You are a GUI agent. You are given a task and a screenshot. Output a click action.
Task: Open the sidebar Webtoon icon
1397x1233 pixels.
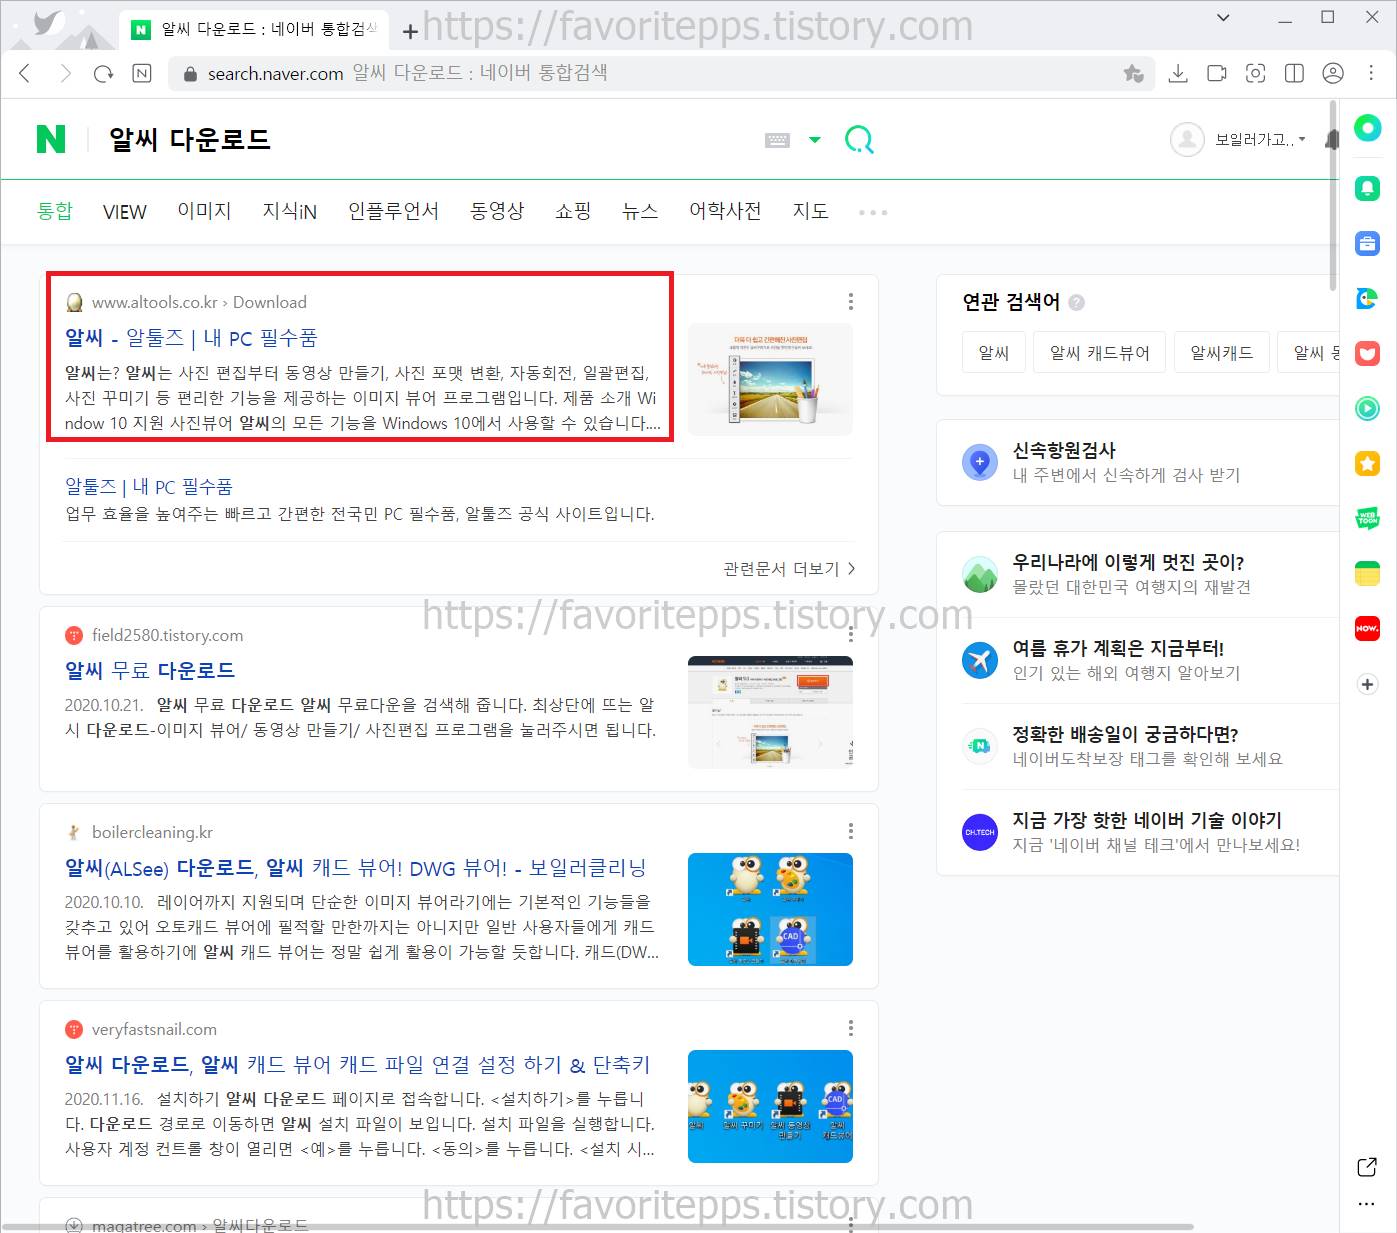tap(1367, 518)
